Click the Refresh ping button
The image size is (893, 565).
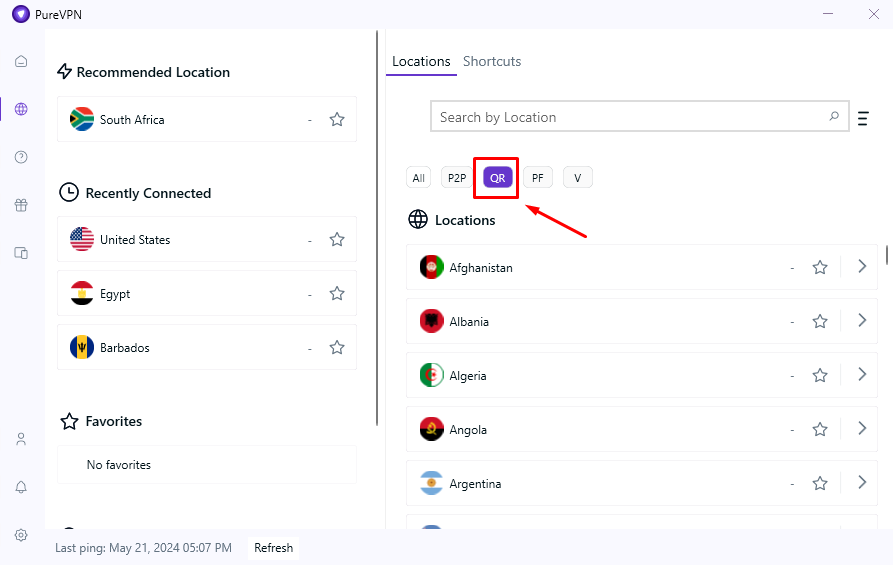273,548
